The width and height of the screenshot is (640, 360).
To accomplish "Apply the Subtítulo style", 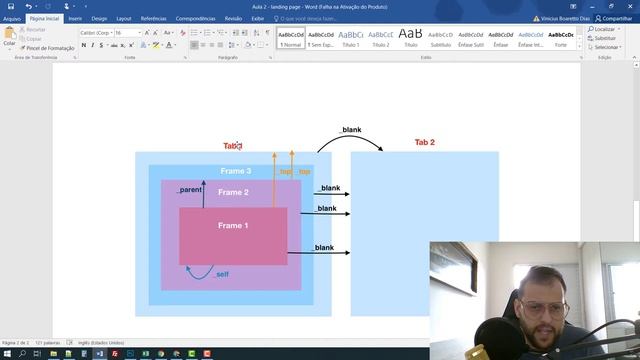I will [x=440, y=38].
